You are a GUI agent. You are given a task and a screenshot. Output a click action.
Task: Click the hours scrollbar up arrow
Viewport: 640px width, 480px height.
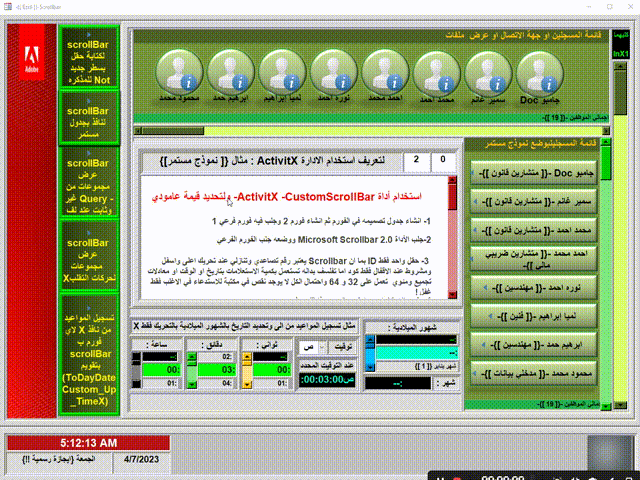(136, 357)
